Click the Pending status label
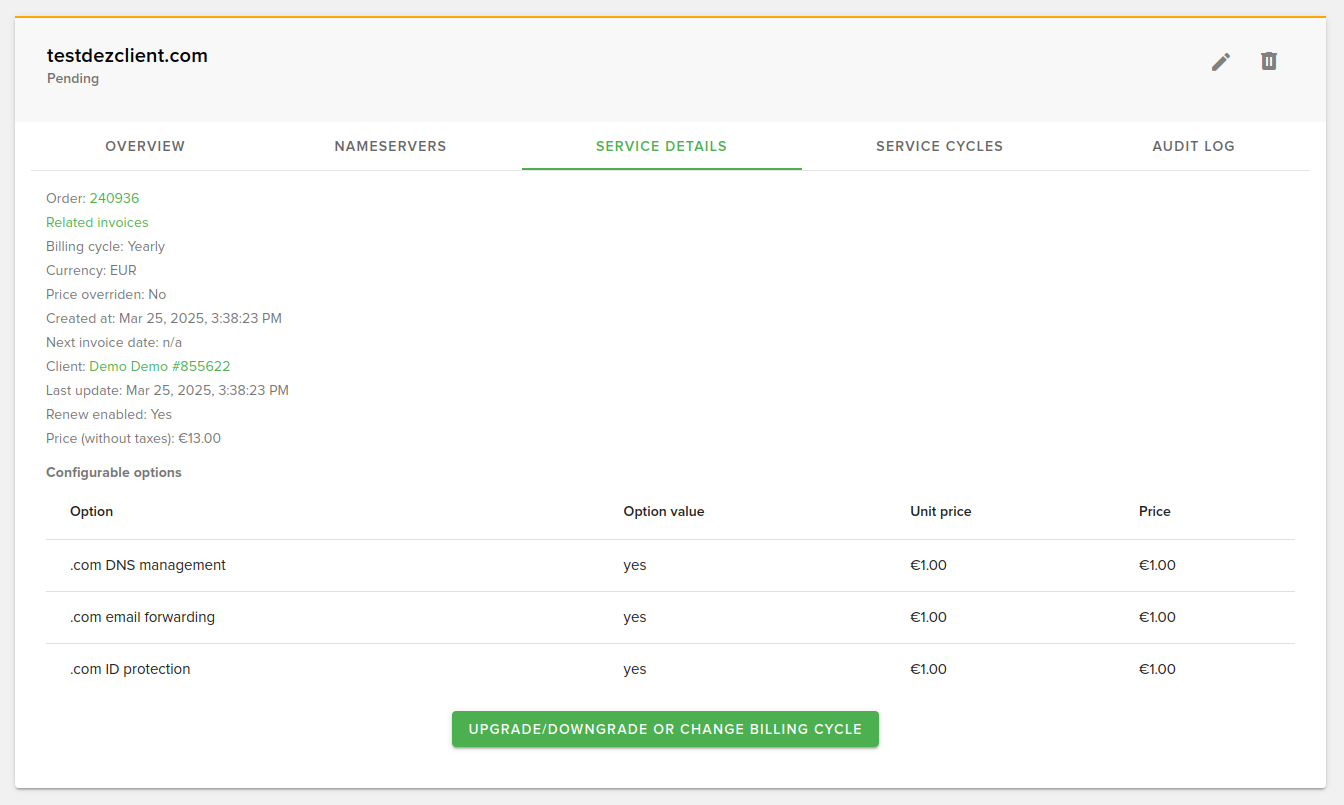 (x=72, y=78)
